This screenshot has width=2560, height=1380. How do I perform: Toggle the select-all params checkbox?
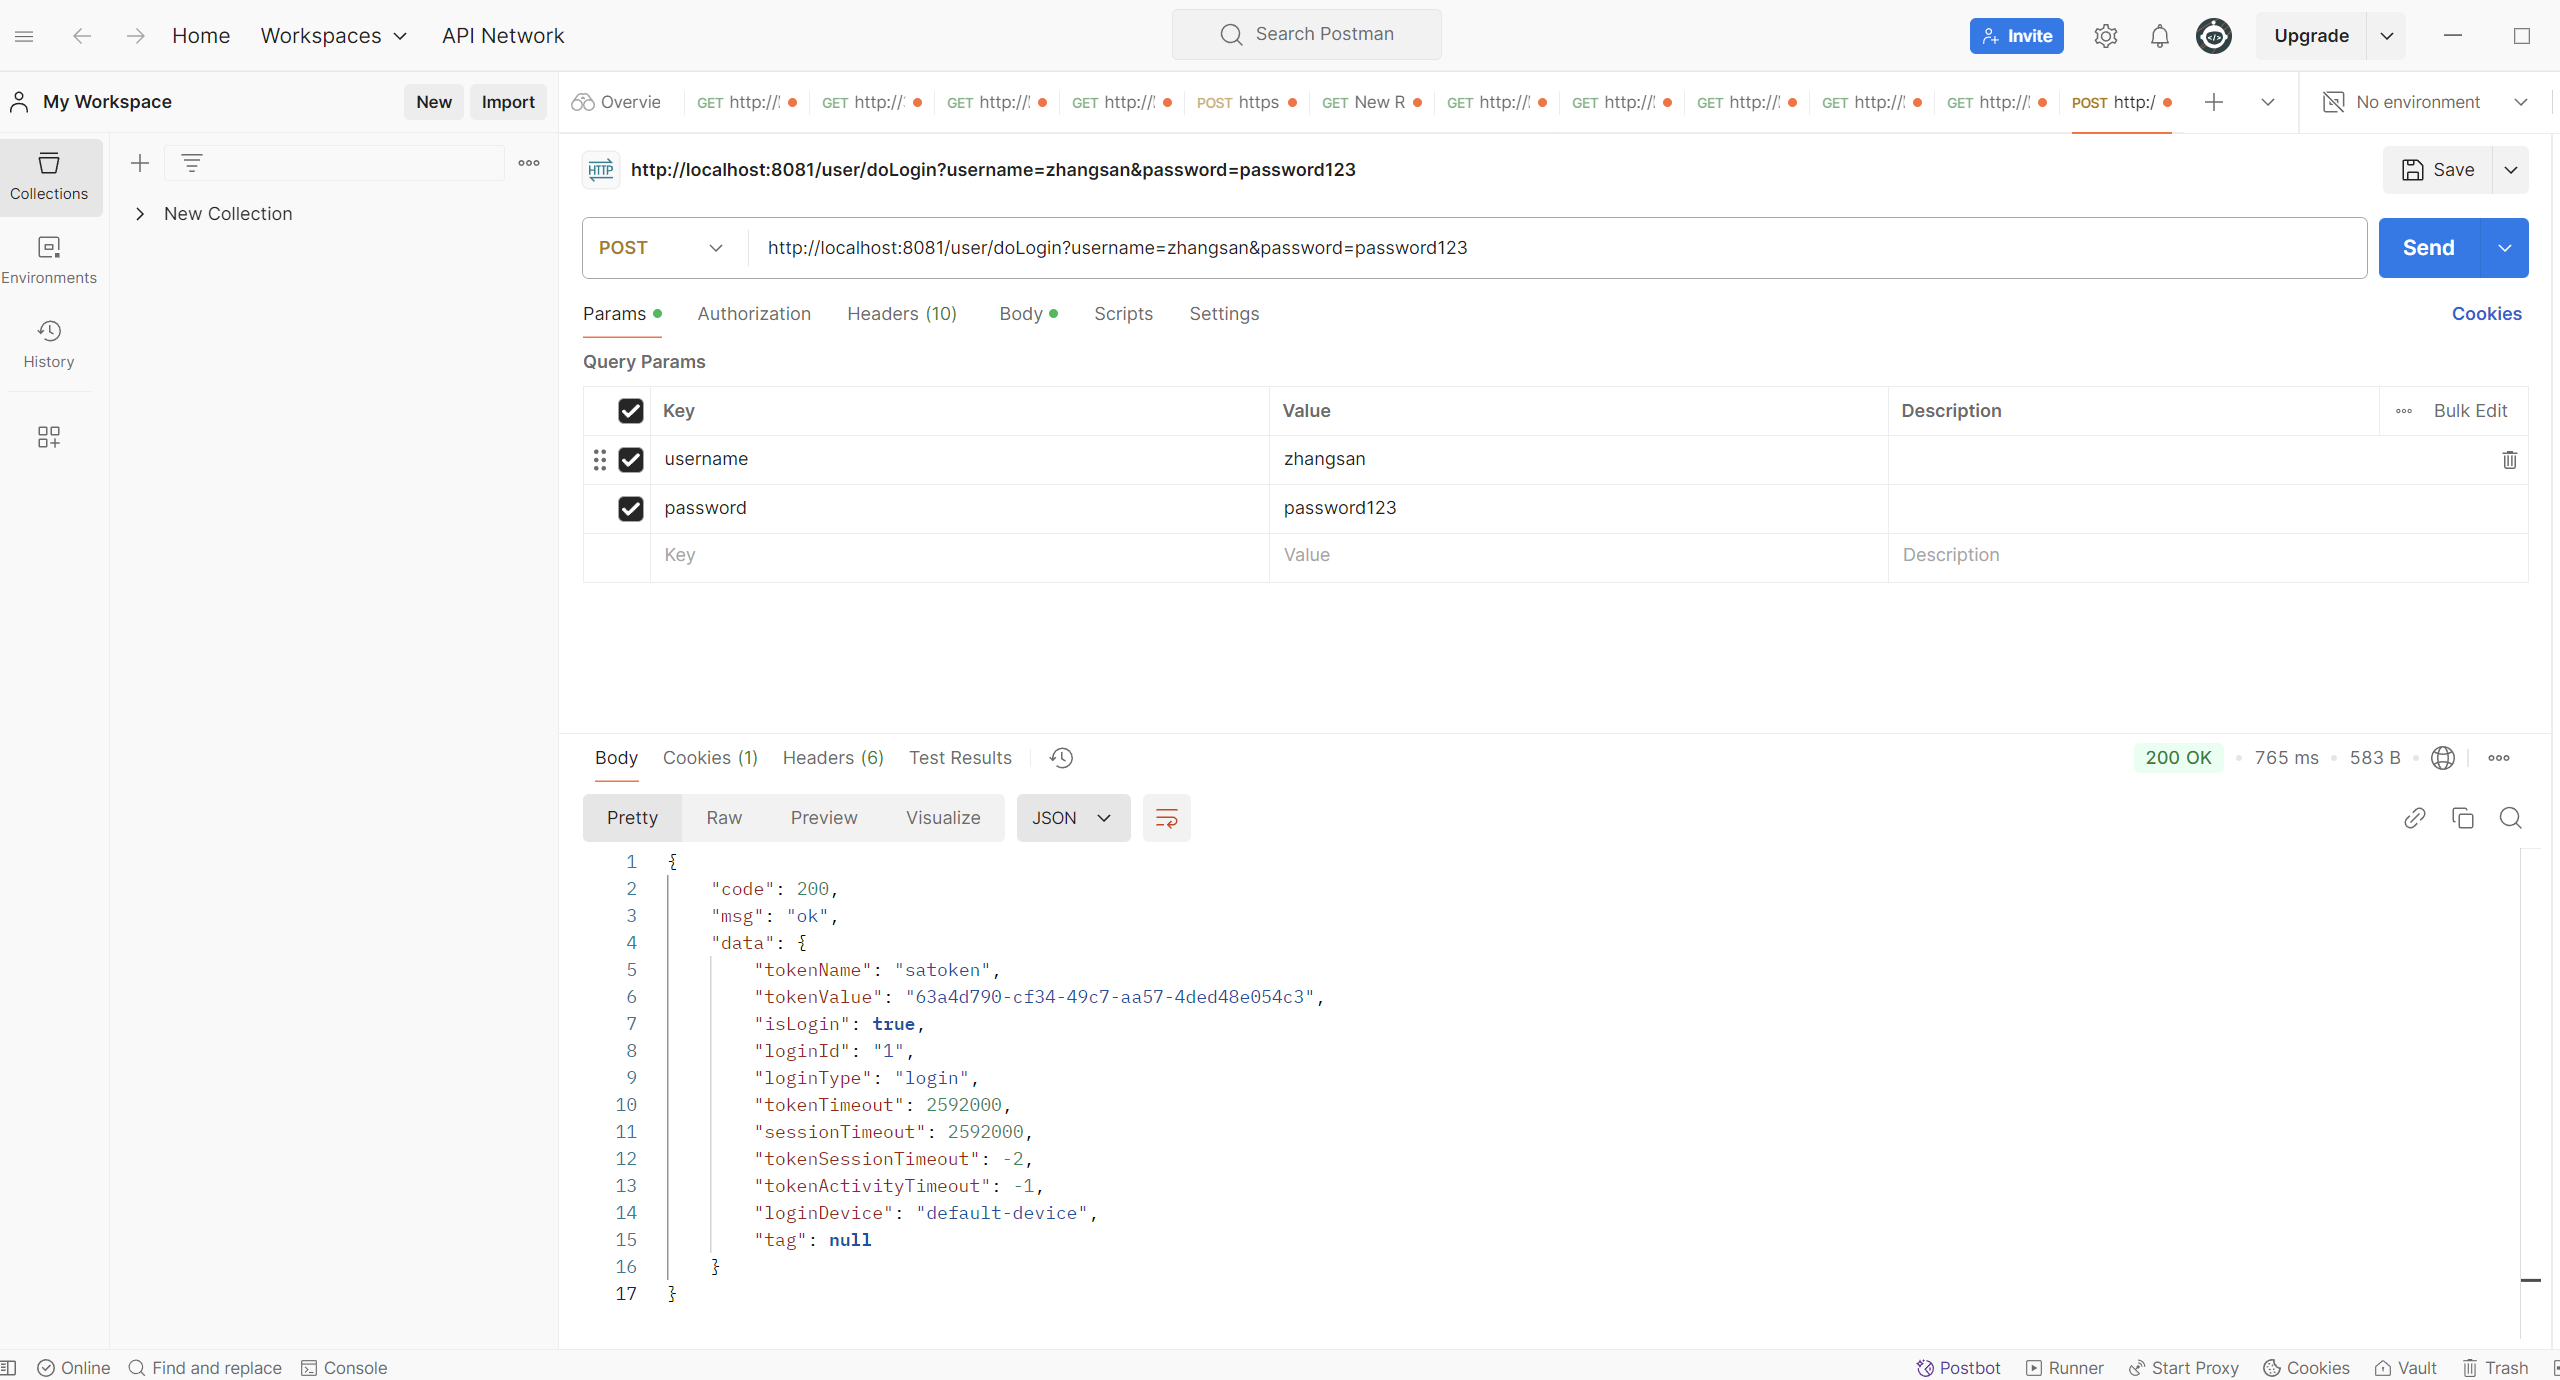[x=631, y=410]
